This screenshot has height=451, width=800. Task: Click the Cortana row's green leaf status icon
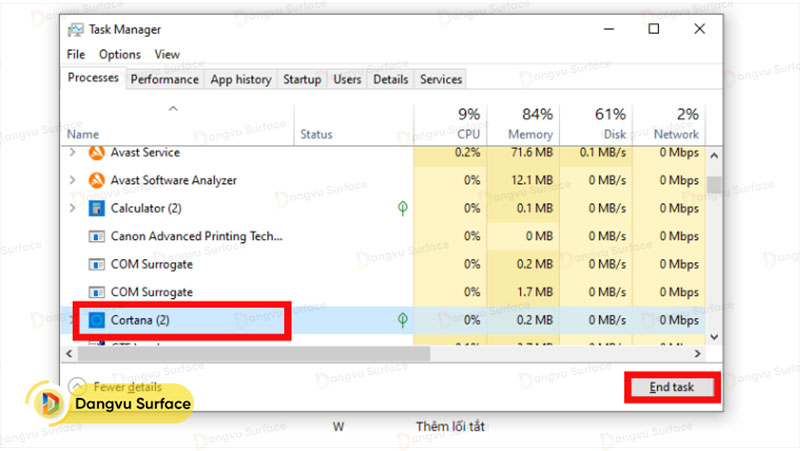click(x=403, y=320)
